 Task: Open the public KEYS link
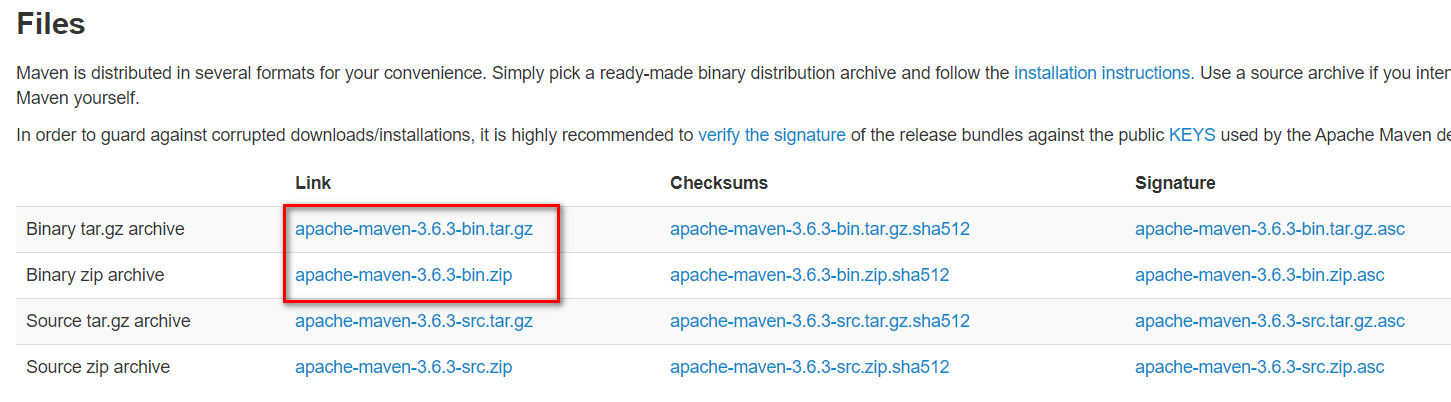tap(1192, 134)
